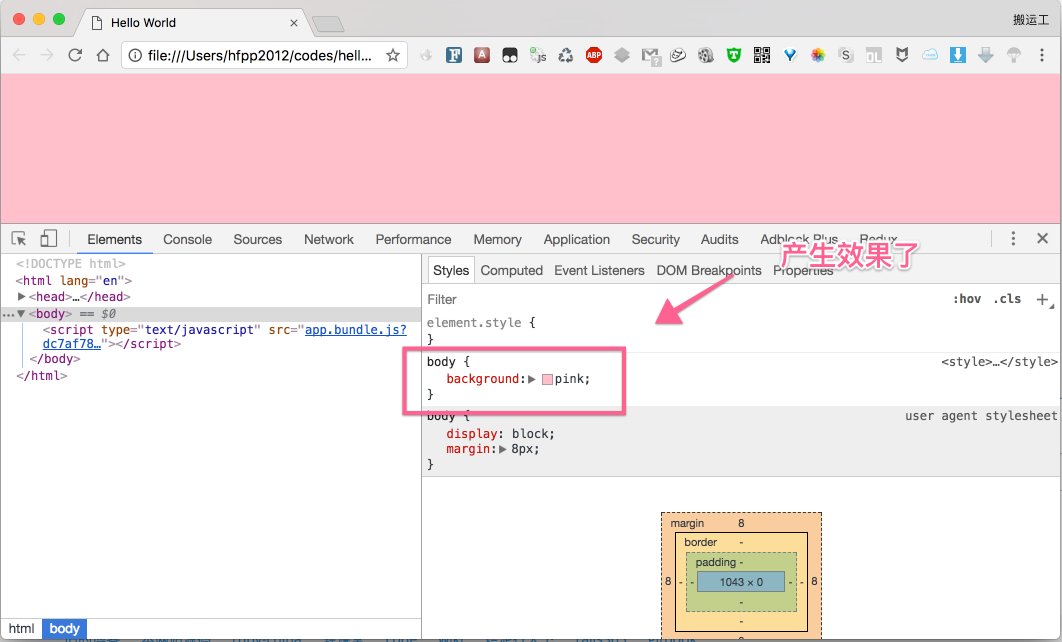This screenshot has height=642, width=1062.
Task: Switch to the Console tab
Action: click(187, 239)
